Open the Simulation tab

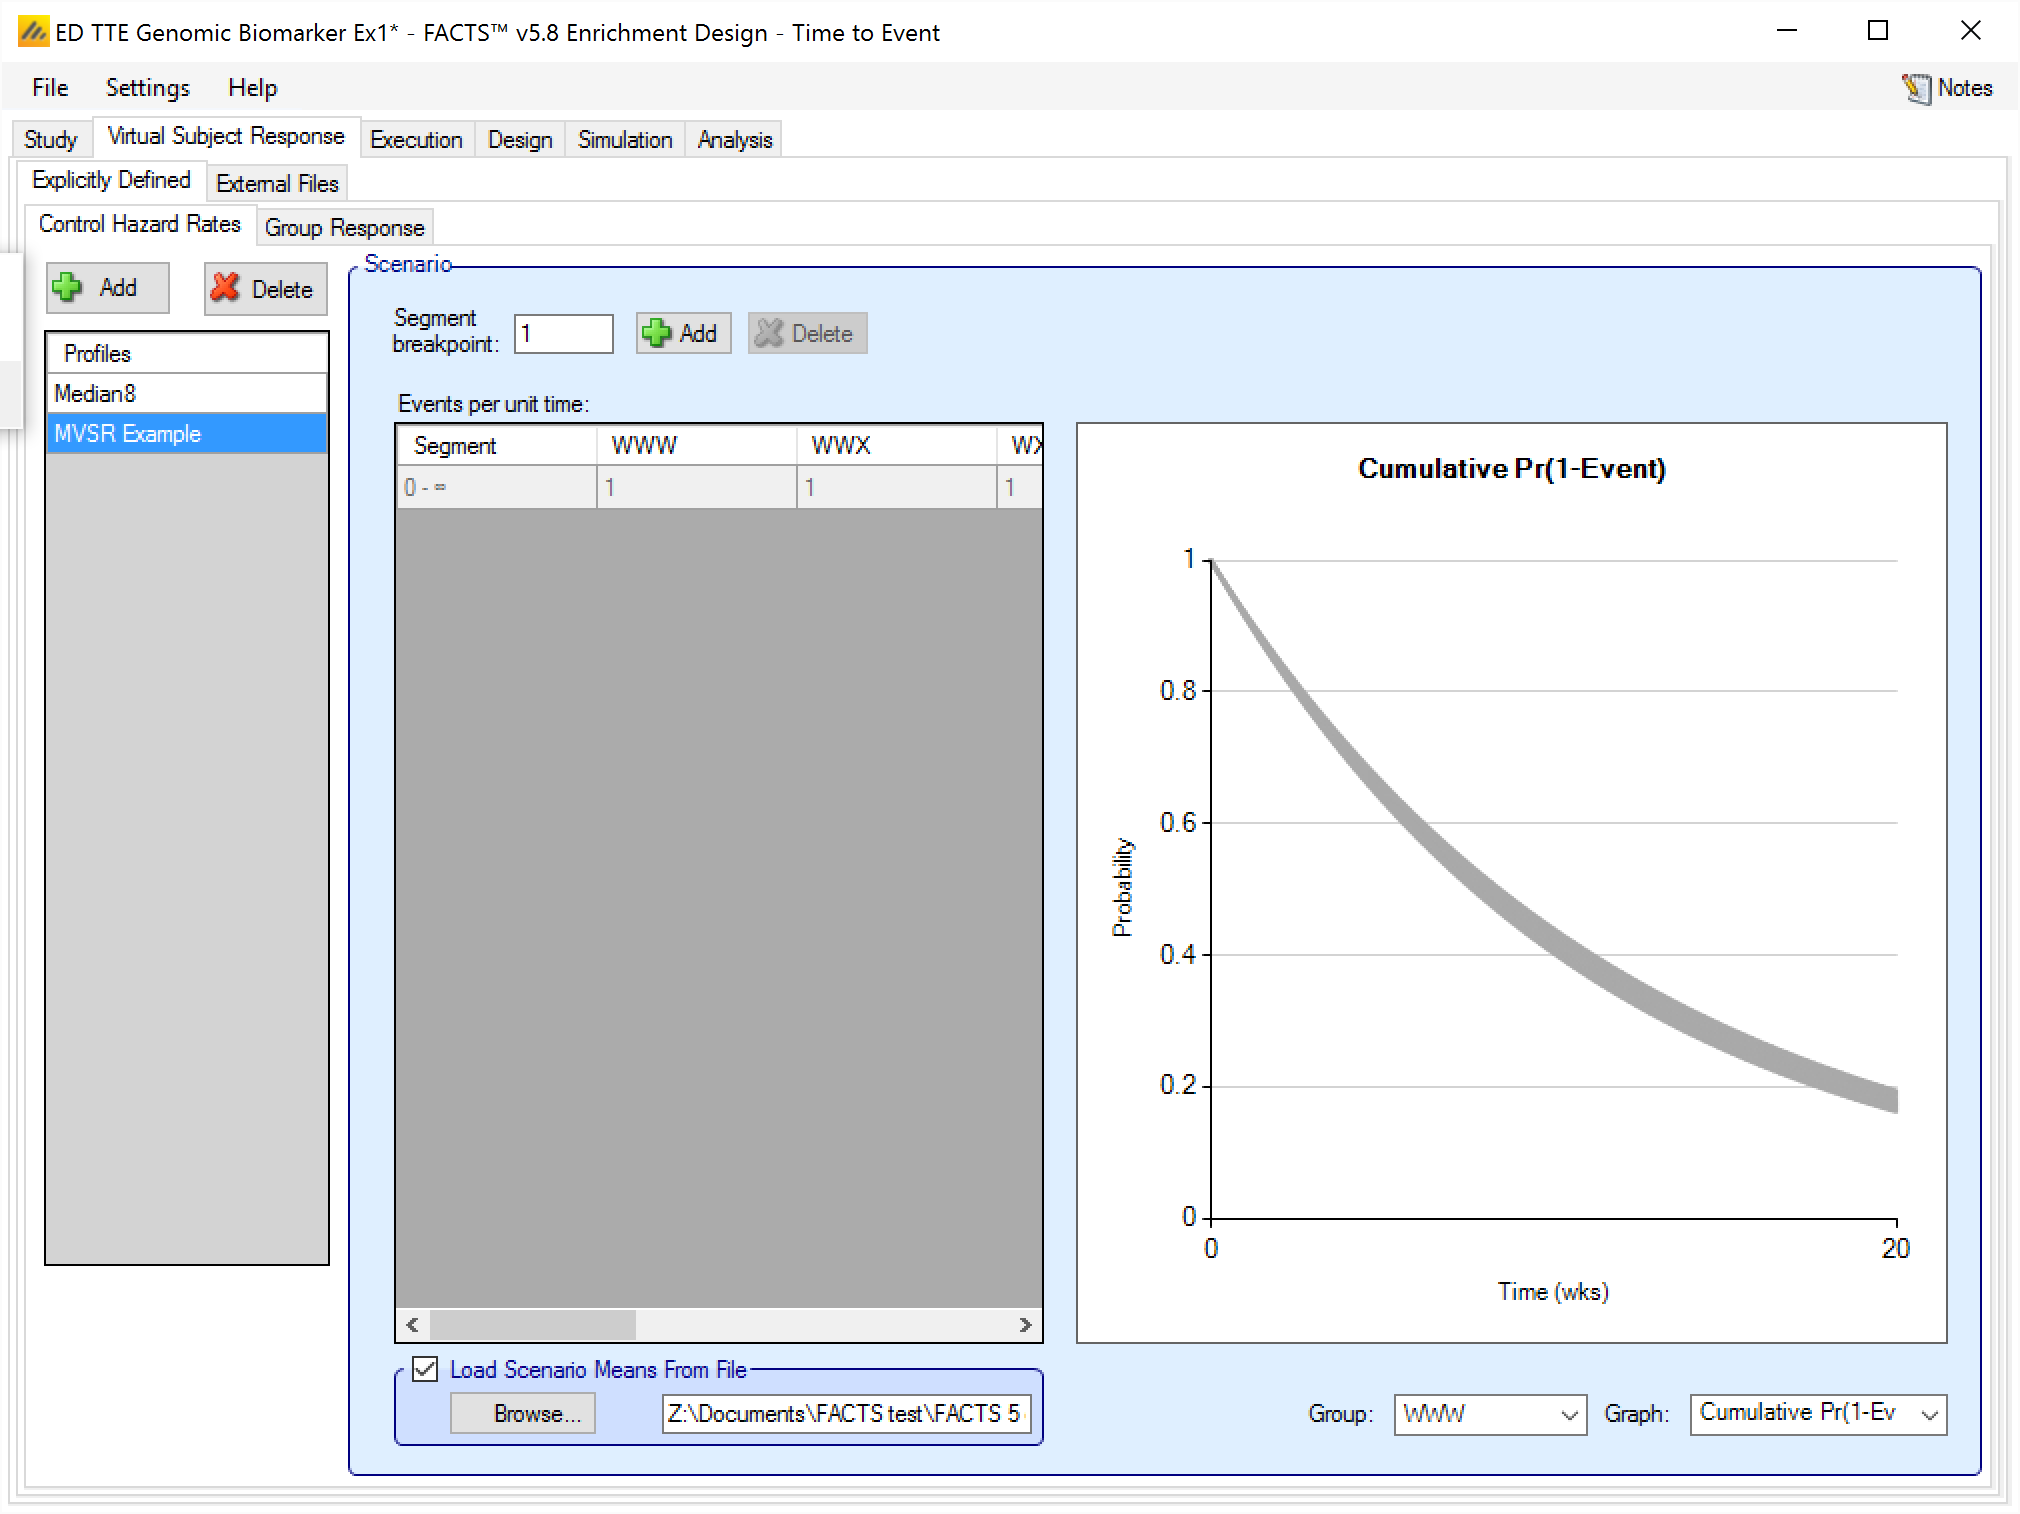click(x=624, y=140)
